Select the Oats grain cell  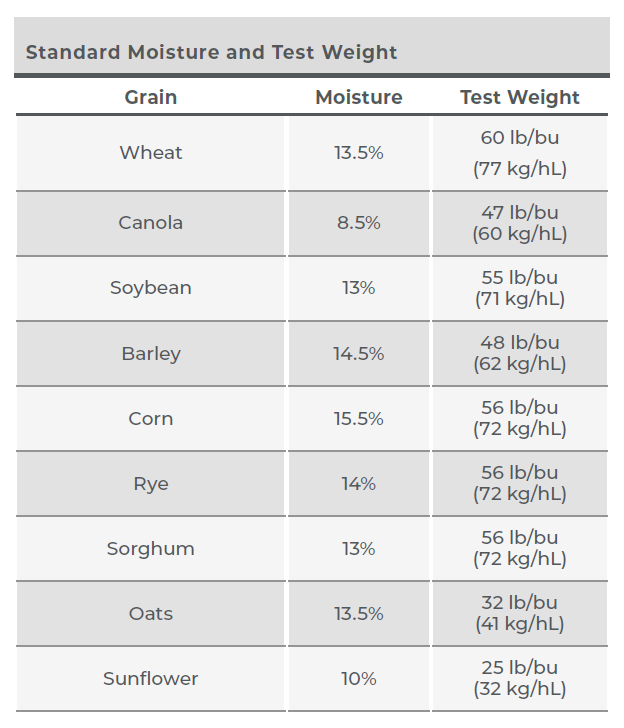(x=151, y=613)
